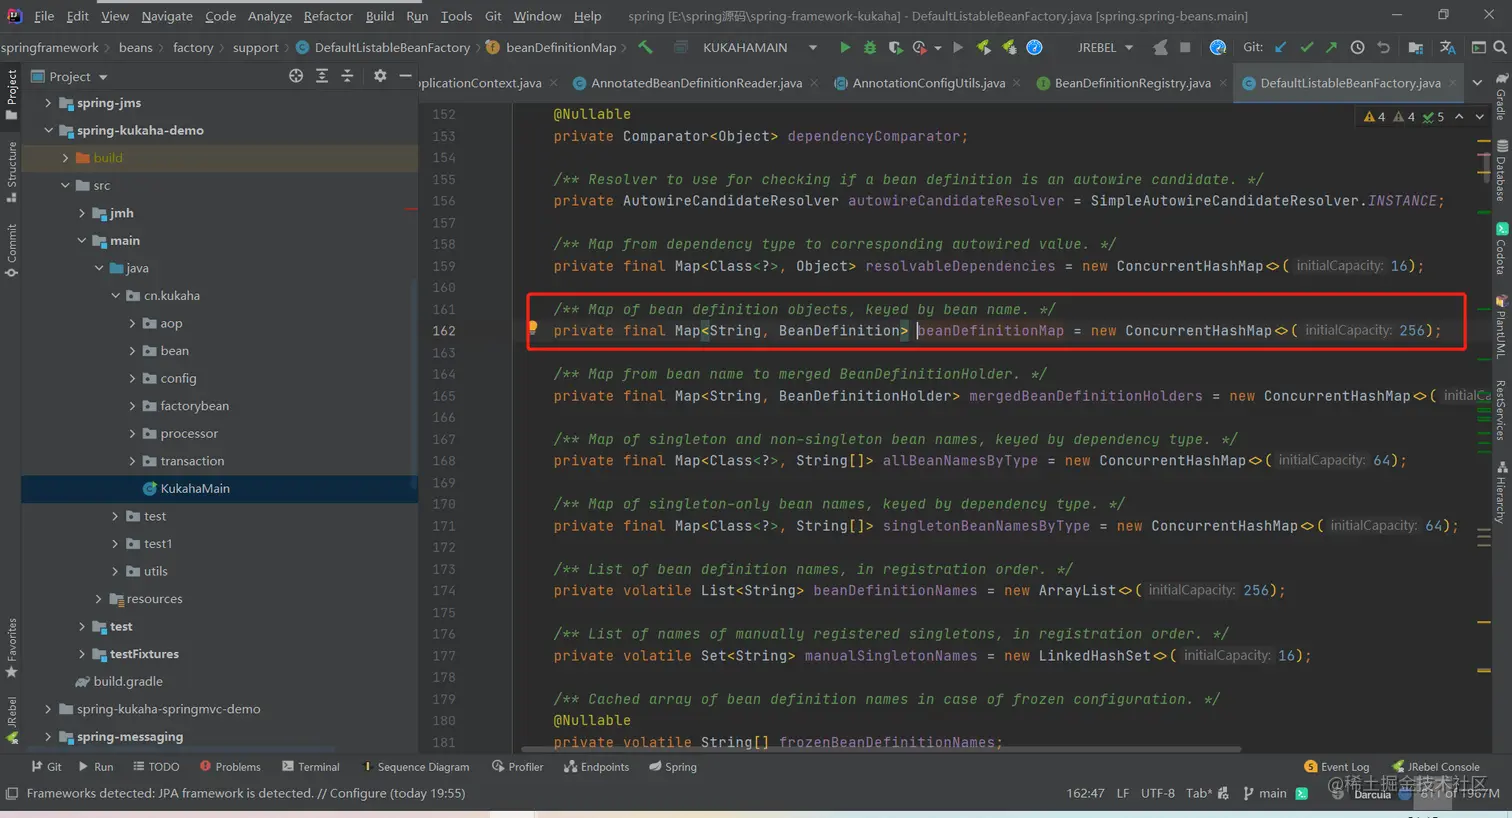Screen dimensions: 1512x818
Task: Open the KUKAHAMAIN run configuration dropdown
Action: tap(758, 47)
